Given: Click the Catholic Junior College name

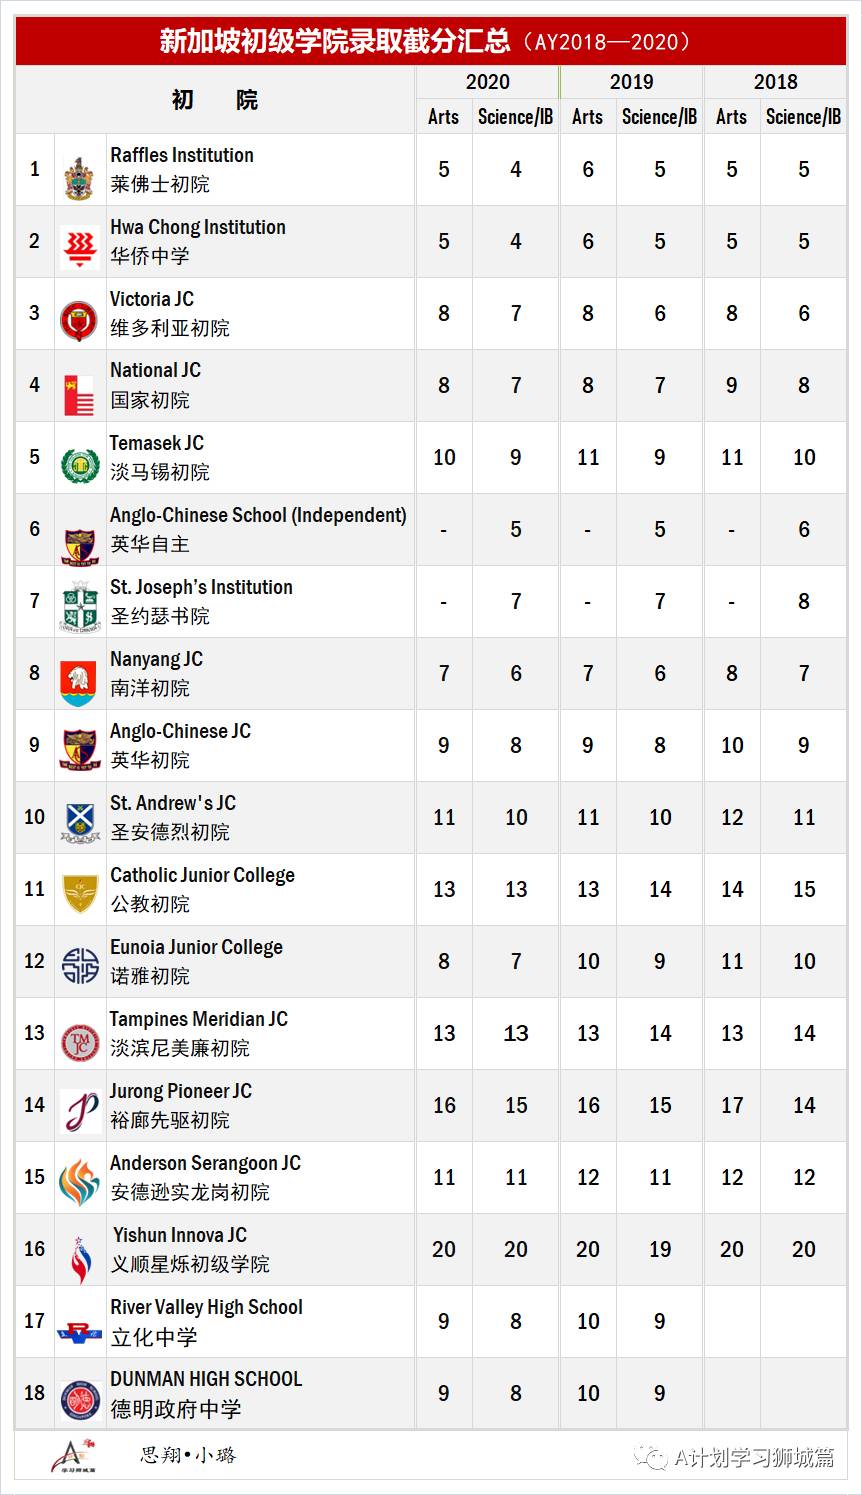Looking at the screenshot, I should pos(202,875).
